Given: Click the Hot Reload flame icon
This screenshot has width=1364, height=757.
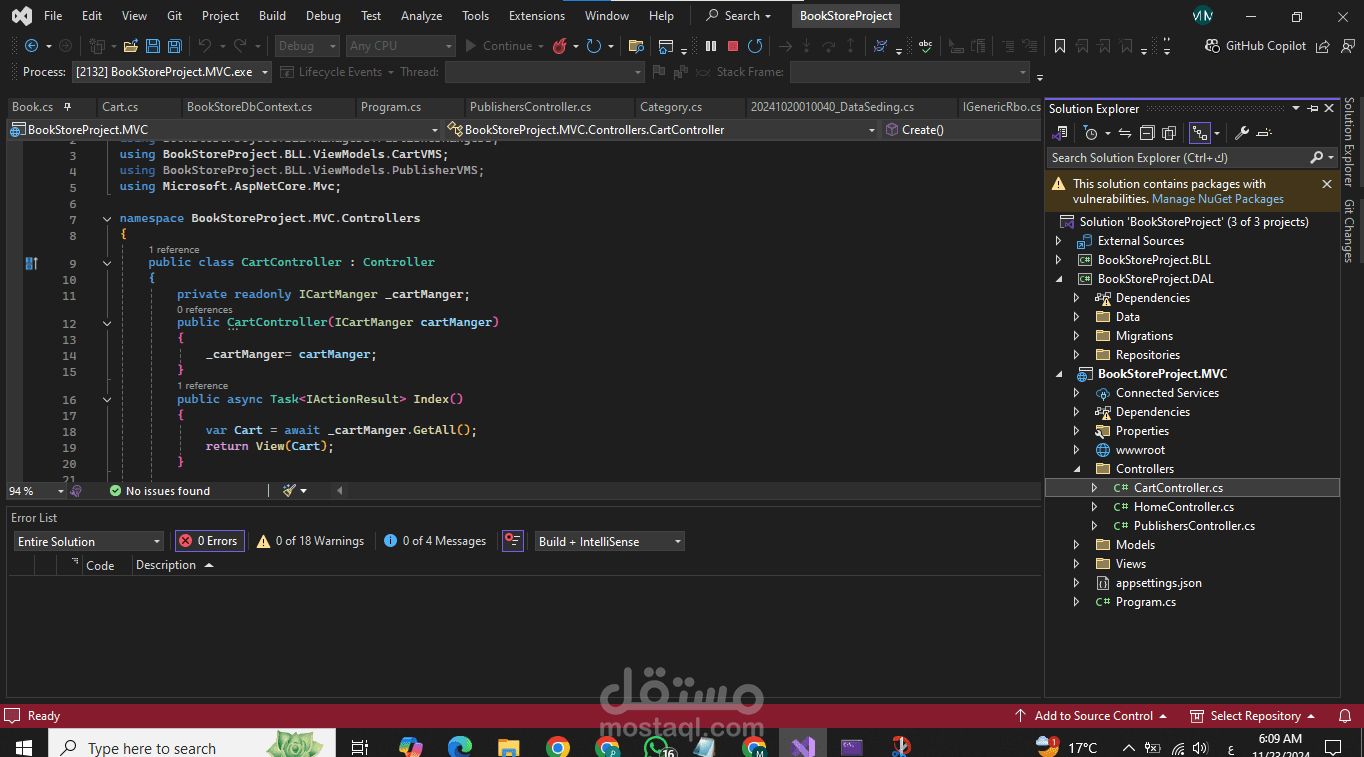Looking at the screenshot, I should coord(560,46).
